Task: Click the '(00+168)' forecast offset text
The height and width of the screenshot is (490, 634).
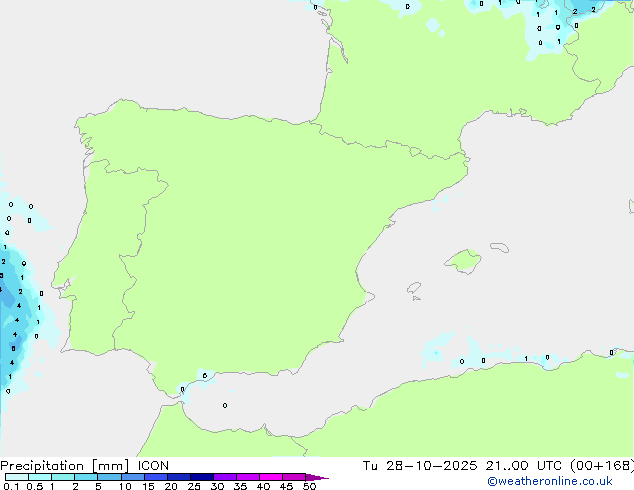Action: (602, 466)
